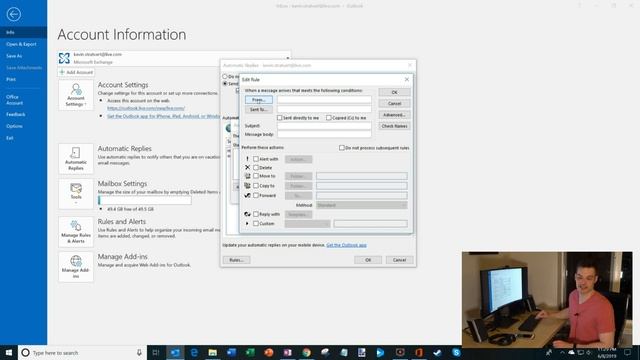Click the Message body input field
This screenshot has width=640, height=360.
tap(324, 134)
